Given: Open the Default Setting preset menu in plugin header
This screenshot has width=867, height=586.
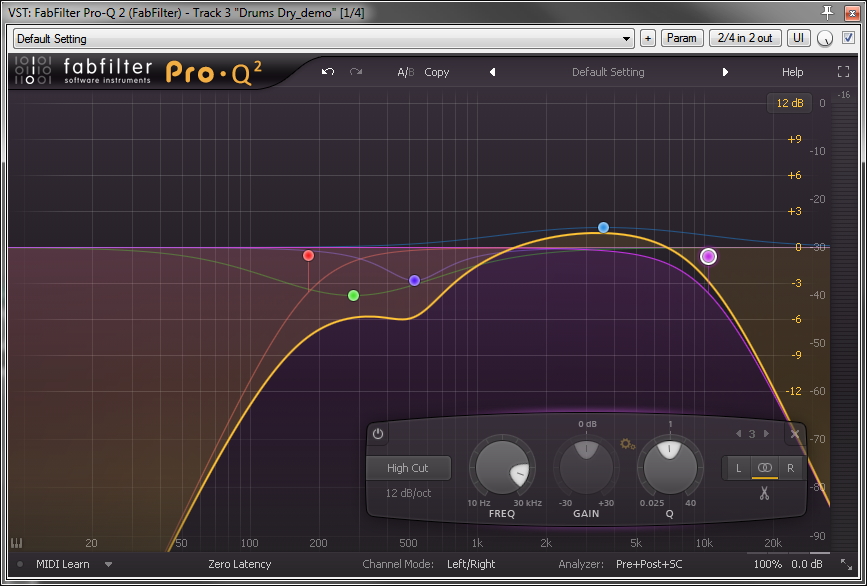Looking at the screenshot, I should pyautogui.click(x=608, y=72).
